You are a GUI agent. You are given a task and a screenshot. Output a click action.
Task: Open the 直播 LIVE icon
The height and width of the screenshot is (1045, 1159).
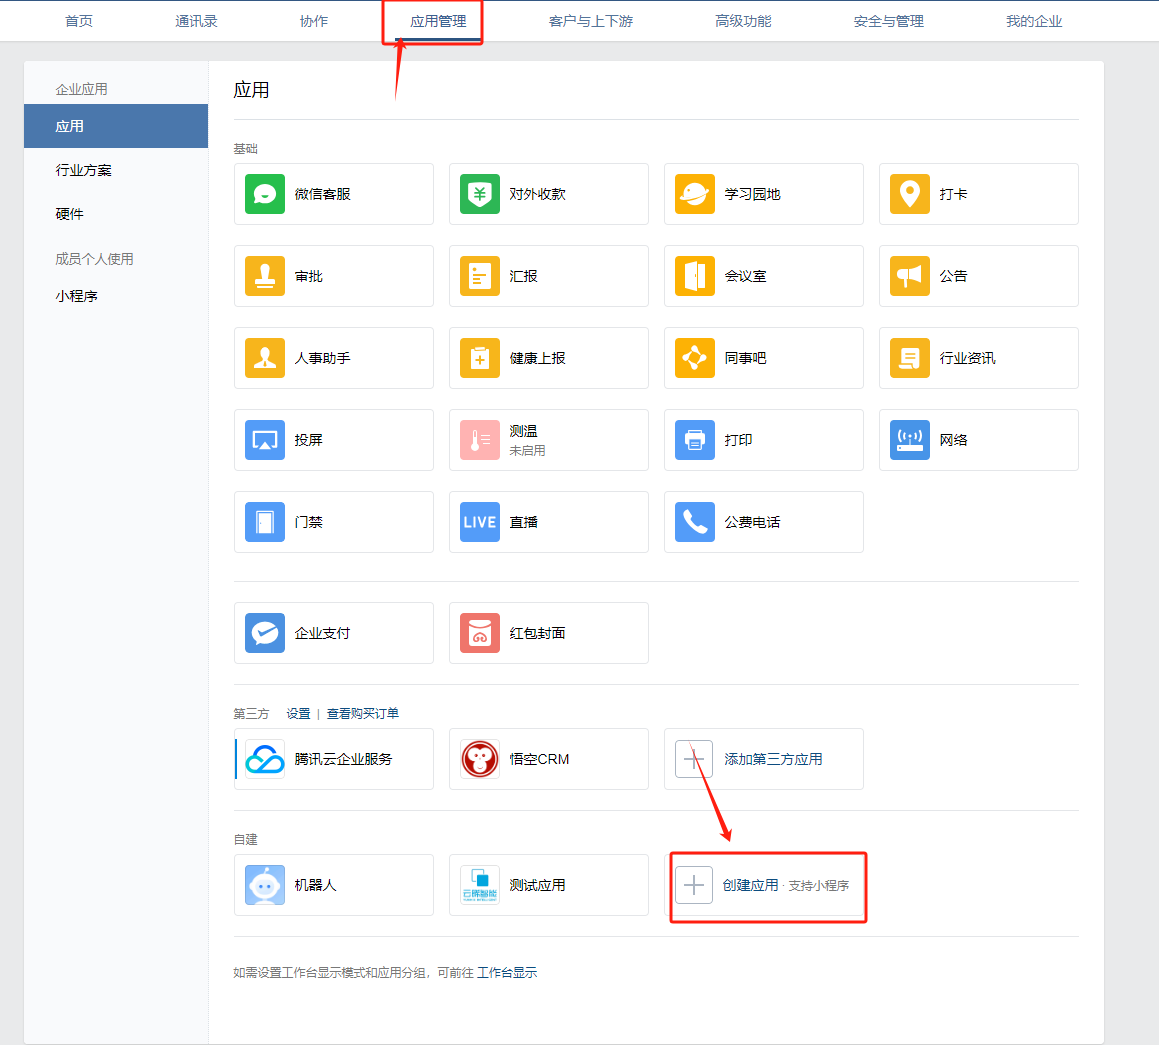pos(480,522)
